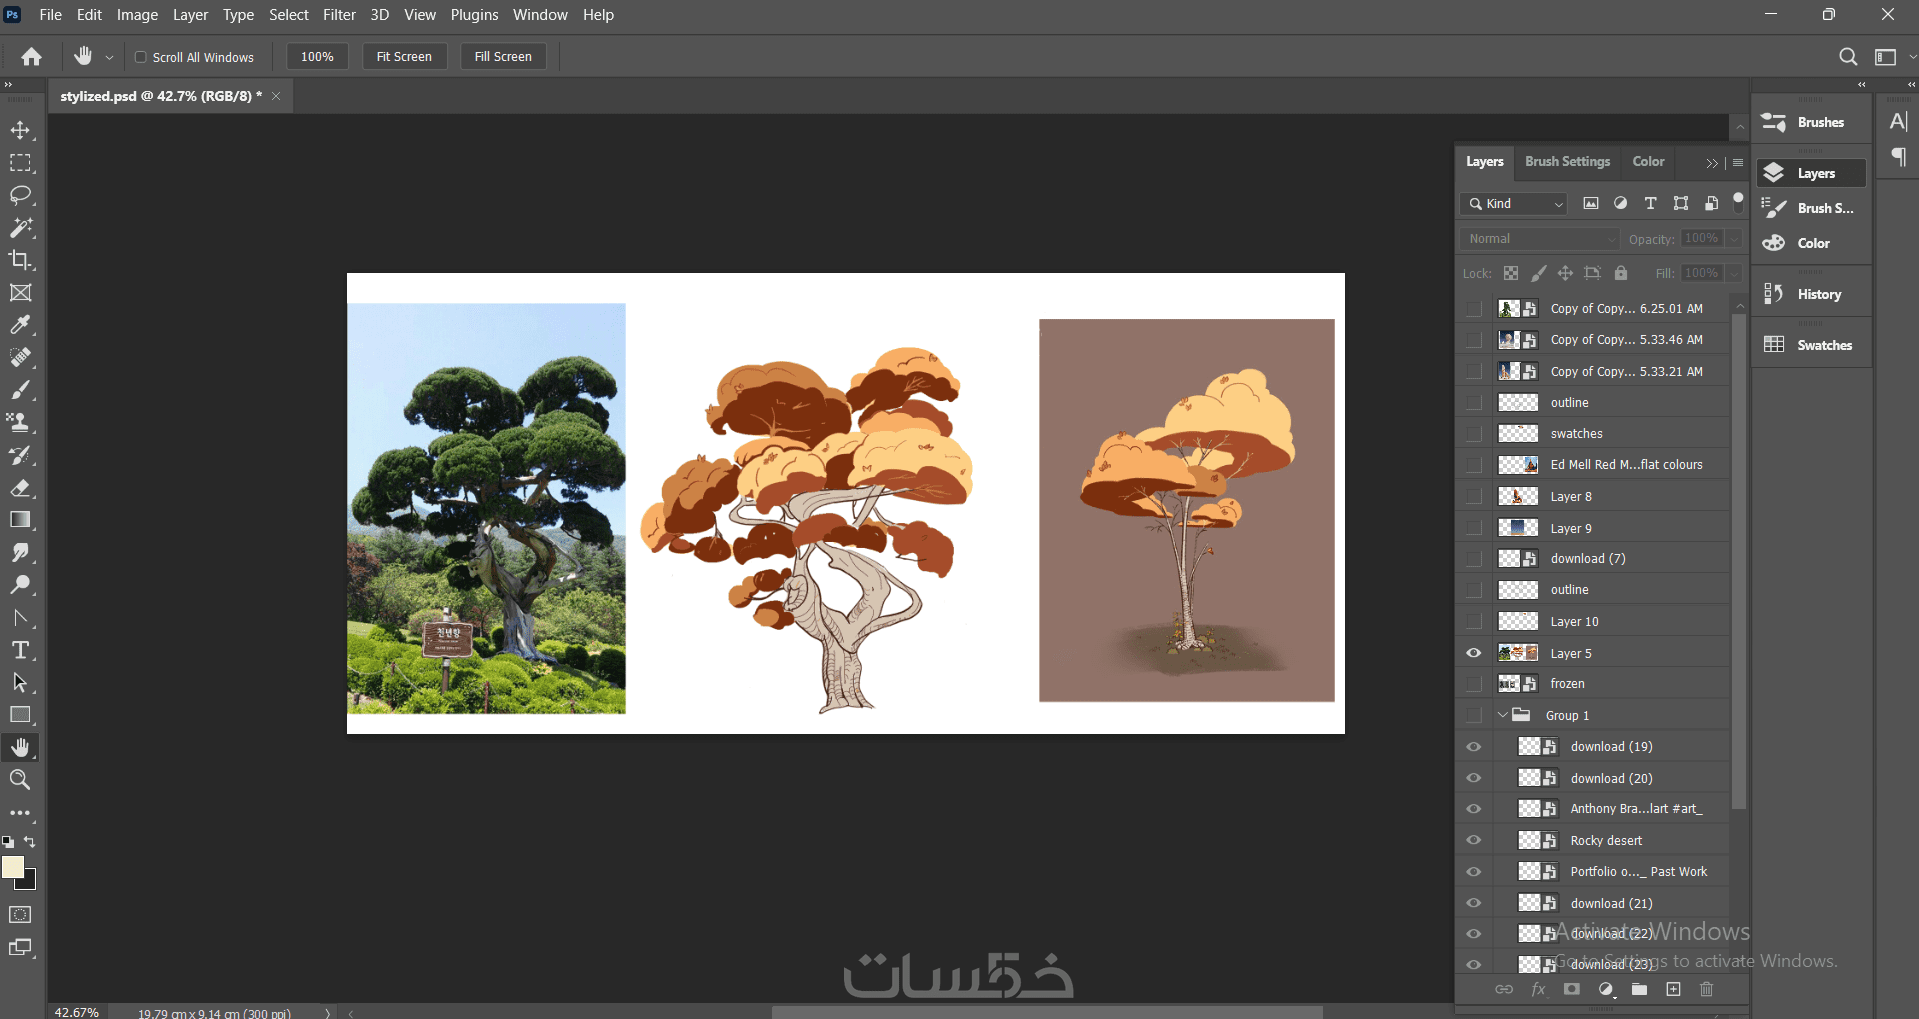Open the Plugins menu
1919x1019 pixels.
474,15
